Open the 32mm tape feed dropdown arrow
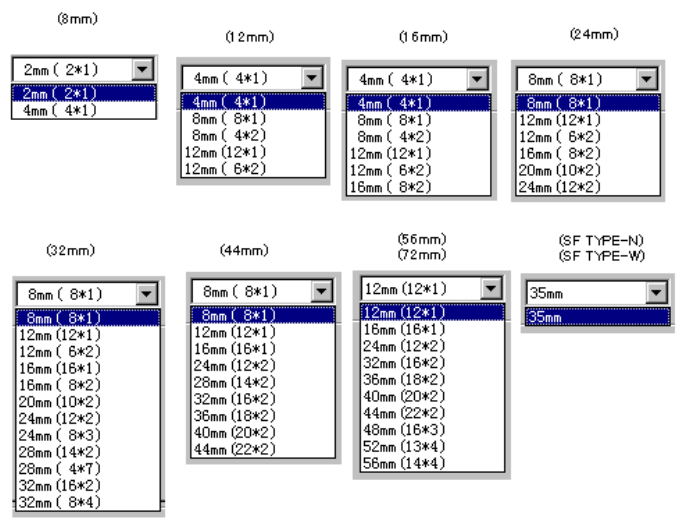Screen dimensions: 689x526 [146, 294]
